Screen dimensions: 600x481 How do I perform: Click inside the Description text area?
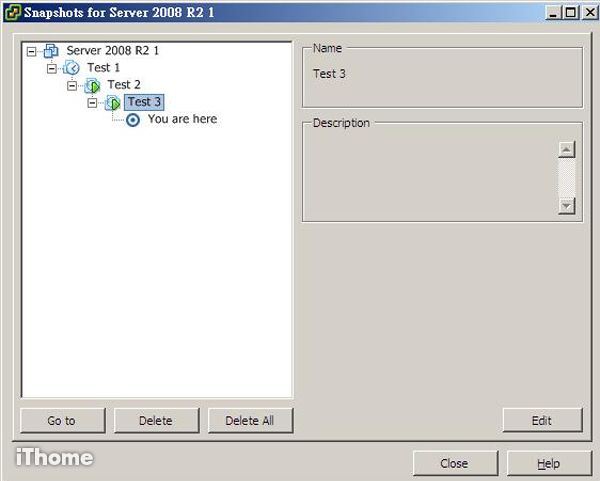431,176
